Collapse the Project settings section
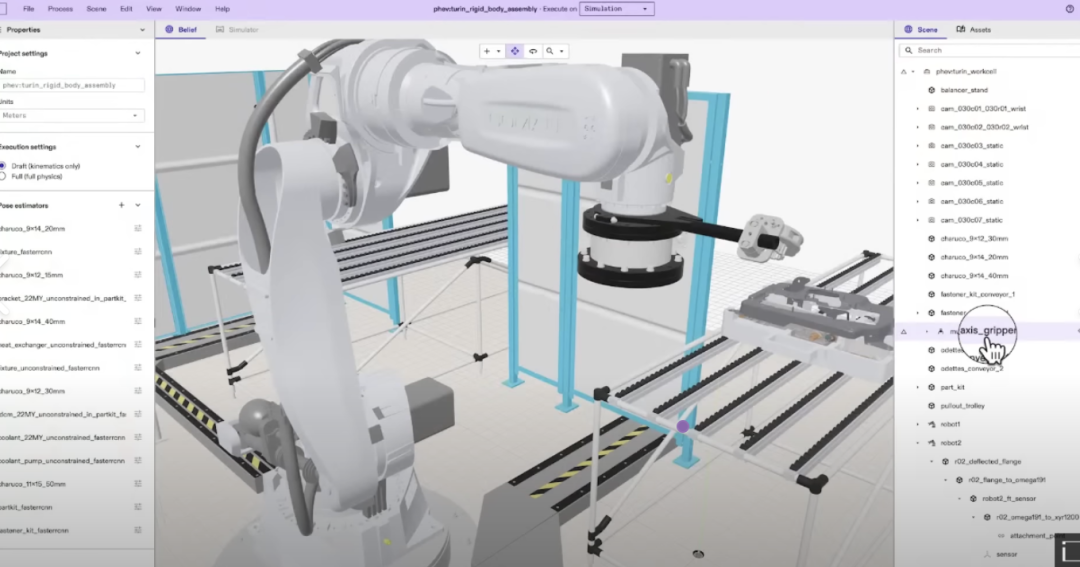Image resolution: width=1080 pixels, height=567 pixels. [138, 53]
